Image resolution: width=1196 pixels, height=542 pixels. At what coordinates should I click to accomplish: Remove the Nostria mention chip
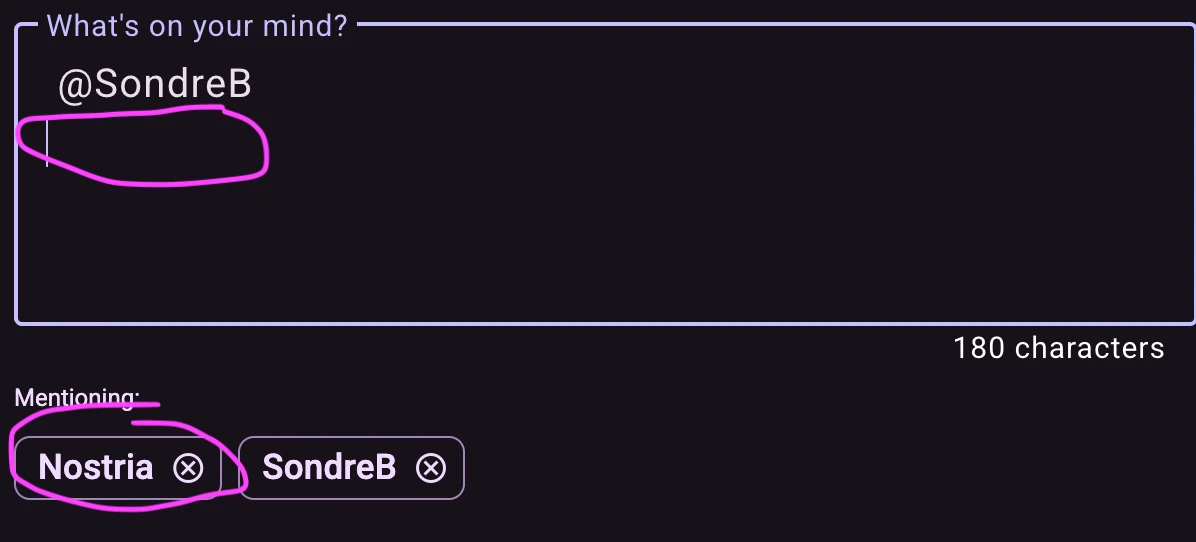click(188, 468)
